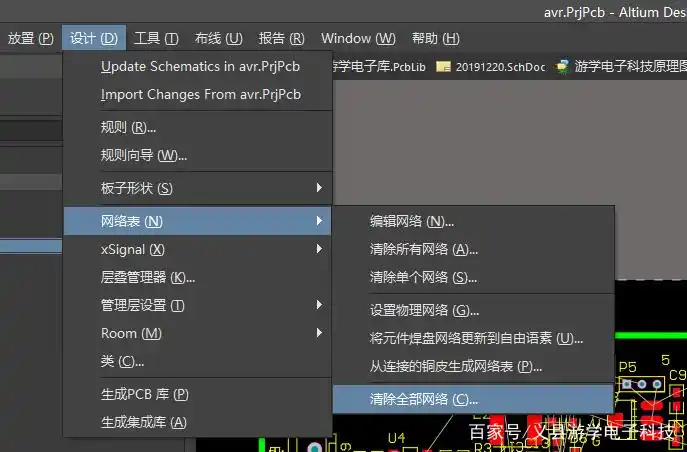Select 清除全部网络 (C) in submenu
Screen dimensions: 687x452
click(424, 399)
